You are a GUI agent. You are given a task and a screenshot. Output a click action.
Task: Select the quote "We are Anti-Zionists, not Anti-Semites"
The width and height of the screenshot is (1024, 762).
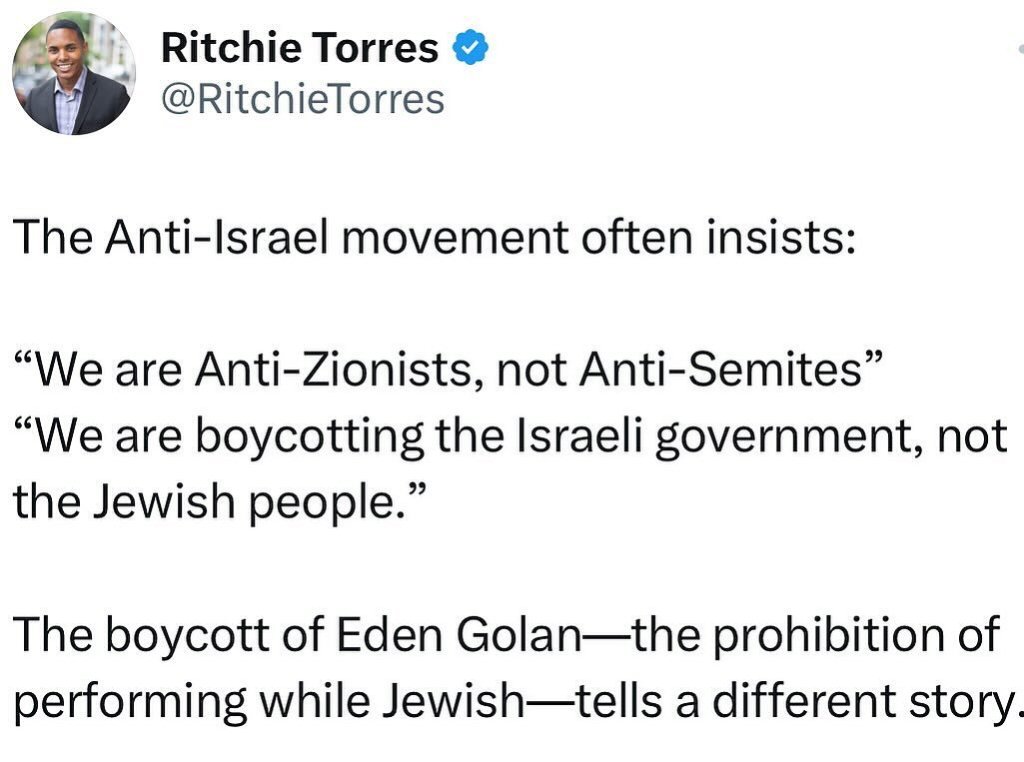(449, 372)
